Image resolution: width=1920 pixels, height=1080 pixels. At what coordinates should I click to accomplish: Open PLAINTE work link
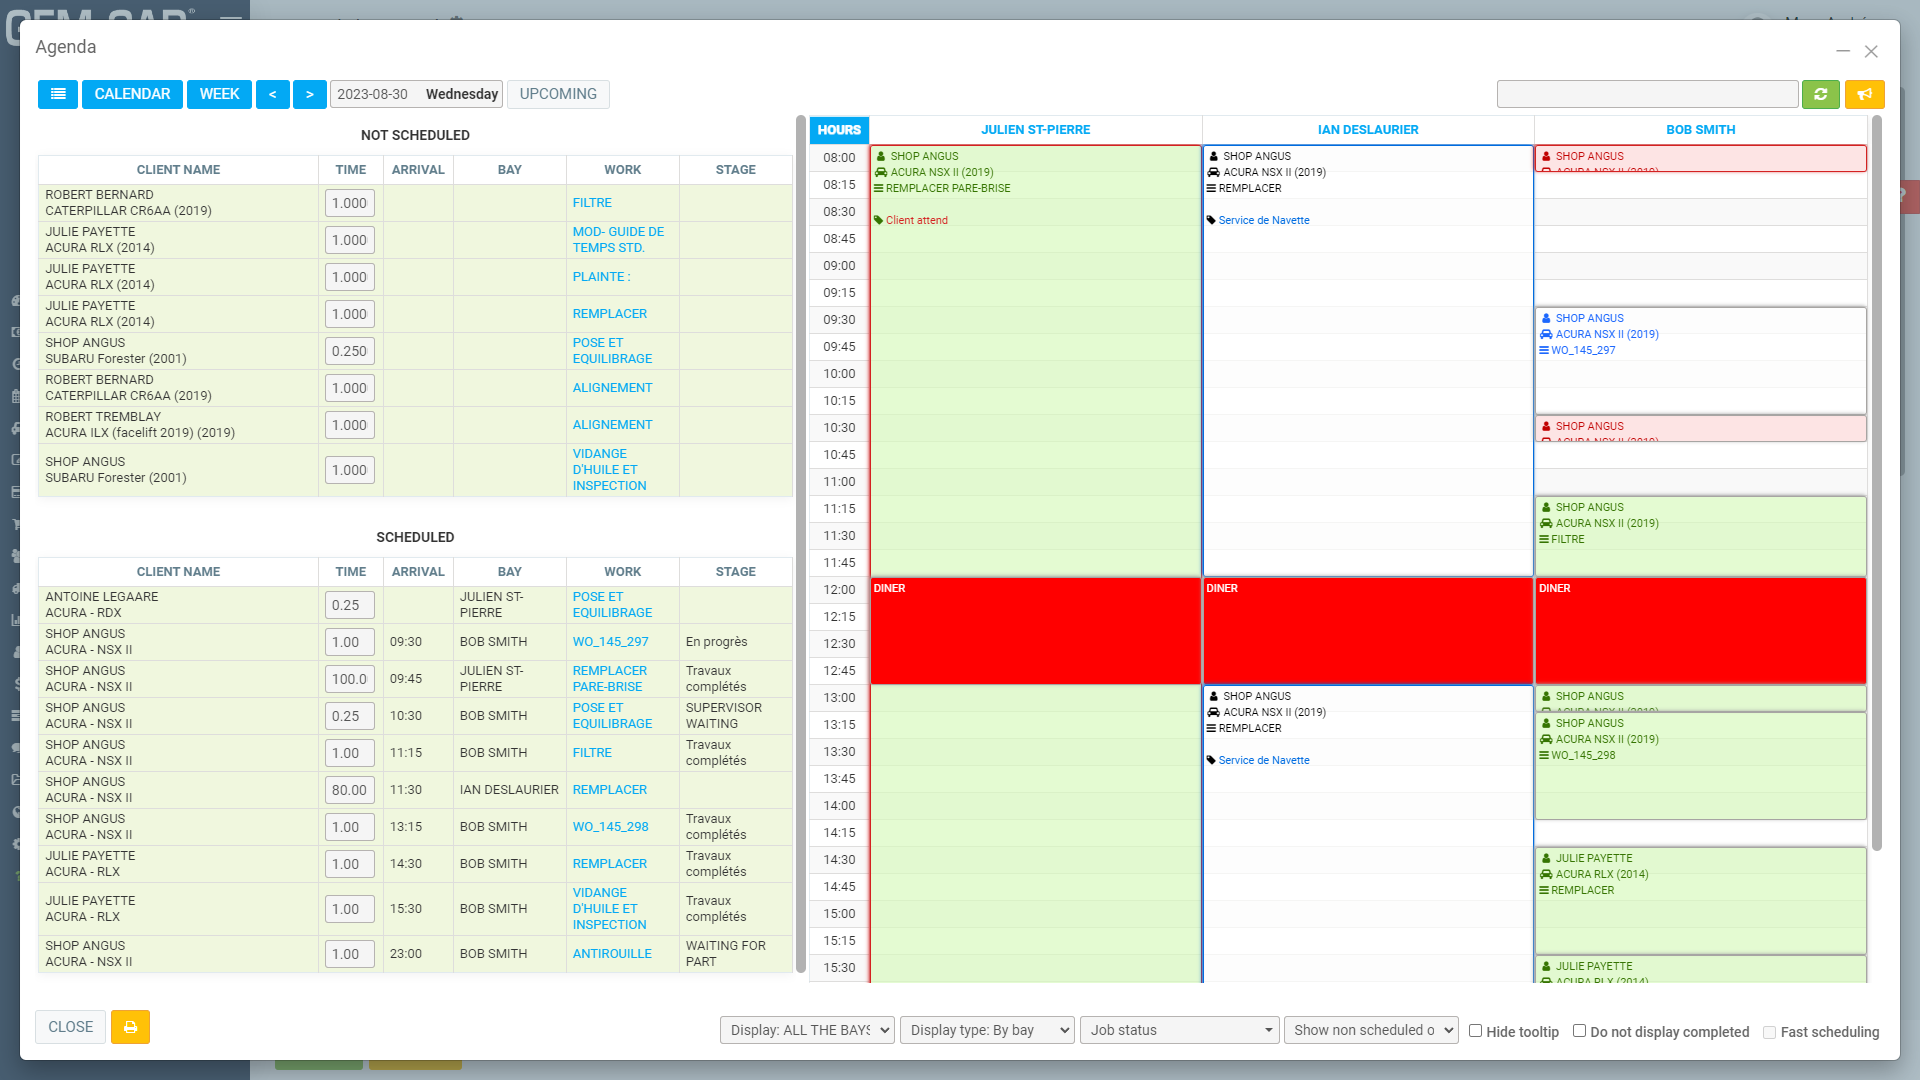pyautogui.click(x=601, y=277)
